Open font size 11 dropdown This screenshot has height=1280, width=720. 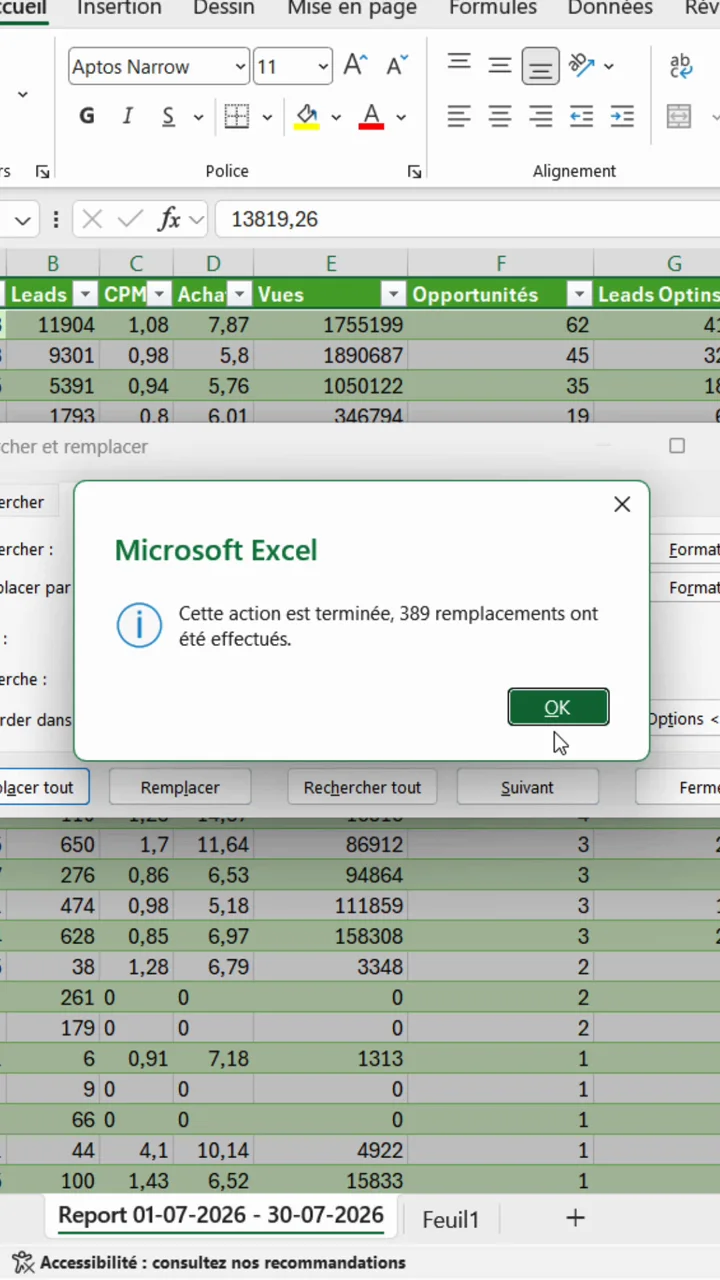tap(323, 67)
